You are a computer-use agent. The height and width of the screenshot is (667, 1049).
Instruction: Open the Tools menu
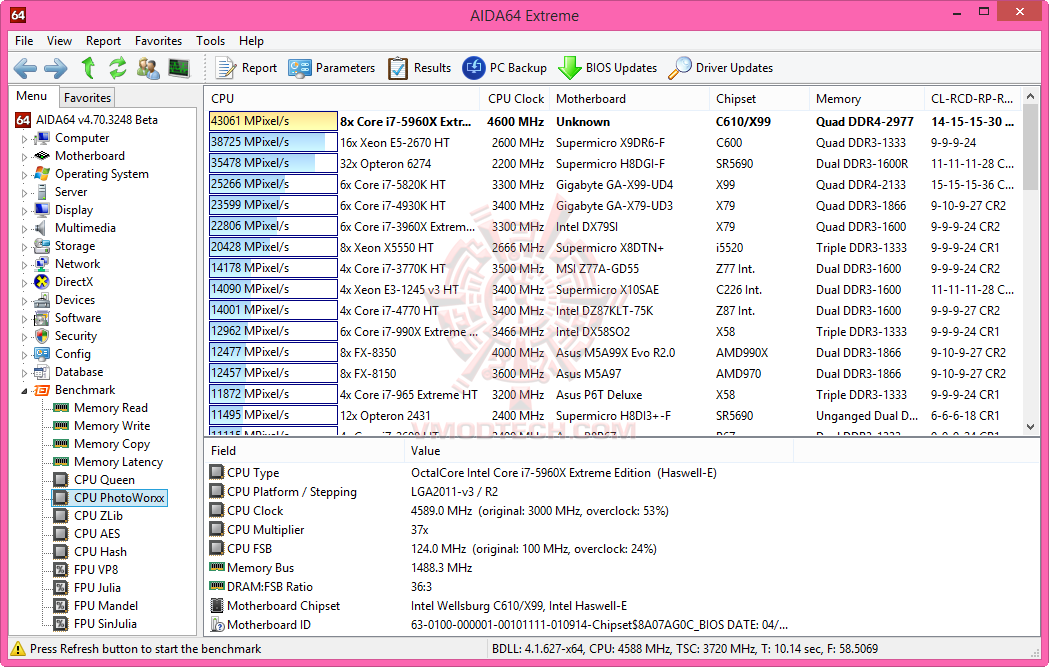point(210,41)
